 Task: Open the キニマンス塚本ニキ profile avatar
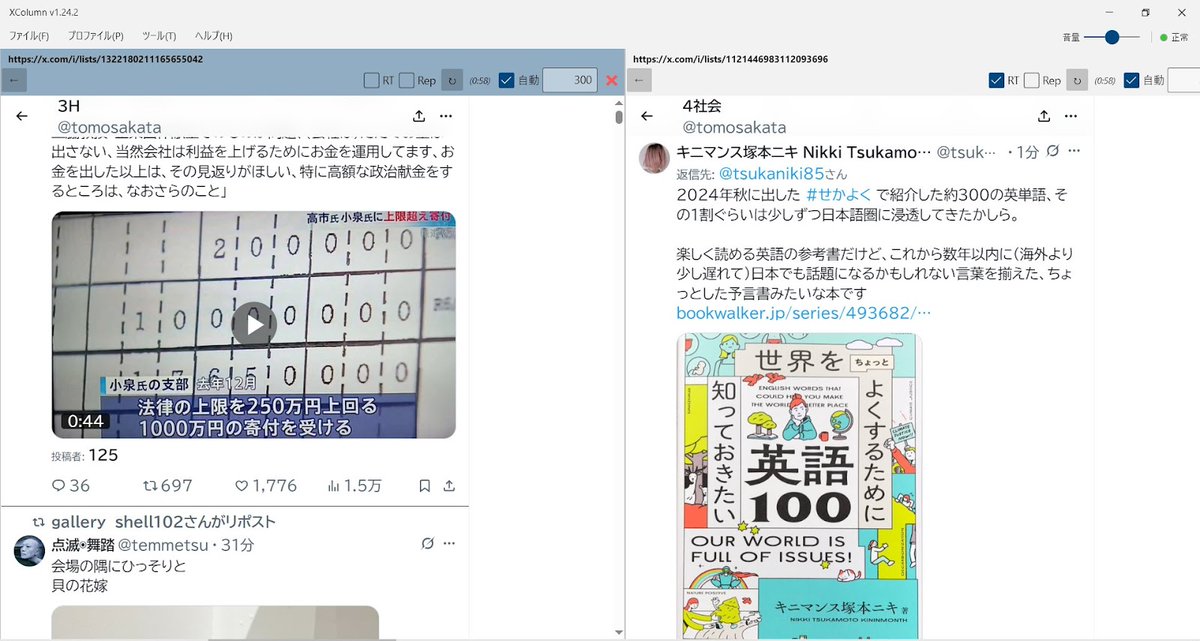click(x=655, y=159)
